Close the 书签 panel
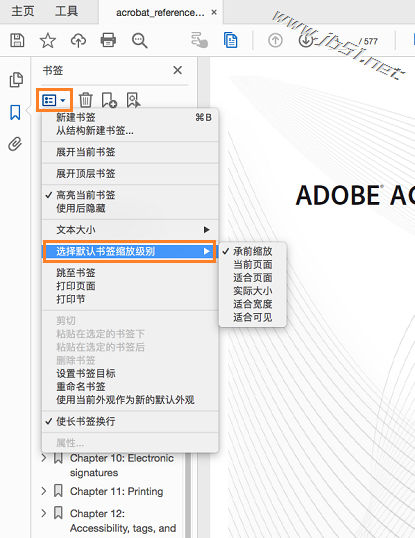Image resolution: width=415 pixels, height=538 pixels. pyautogui.click(x=178, y=70)
